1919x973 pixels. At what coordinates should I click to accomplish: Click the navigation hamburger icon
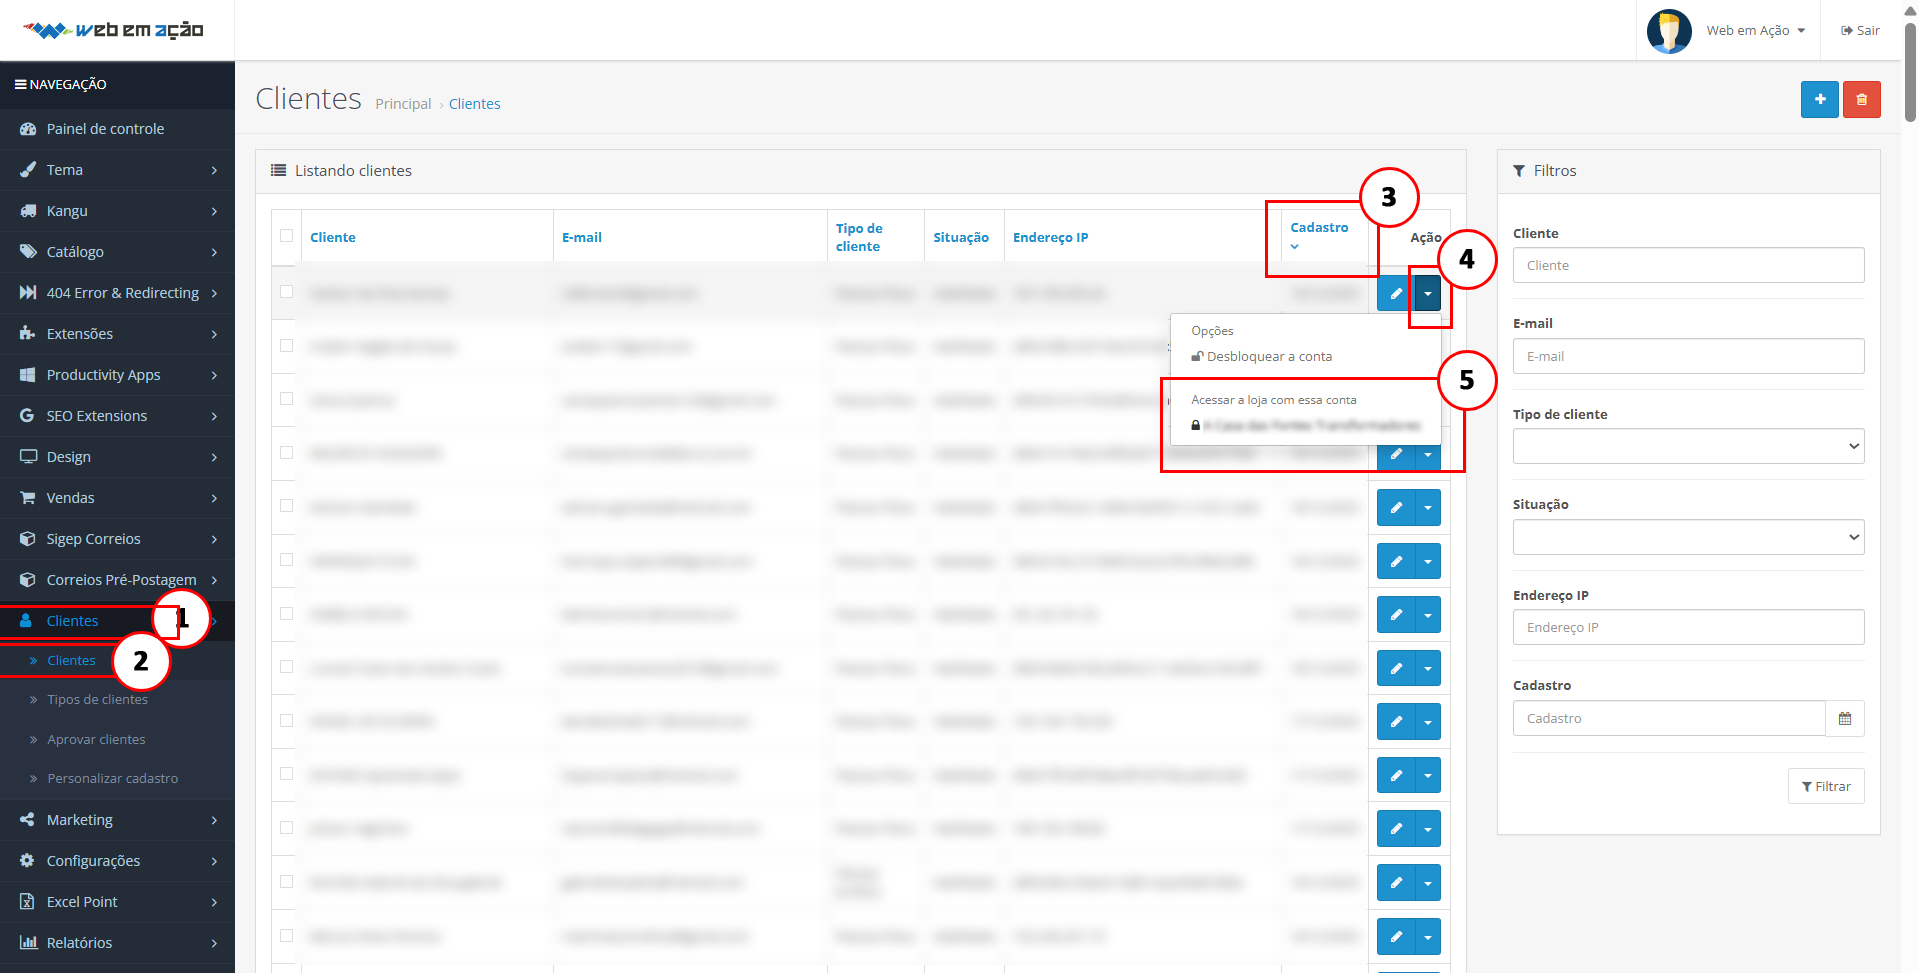coord(20,85)
